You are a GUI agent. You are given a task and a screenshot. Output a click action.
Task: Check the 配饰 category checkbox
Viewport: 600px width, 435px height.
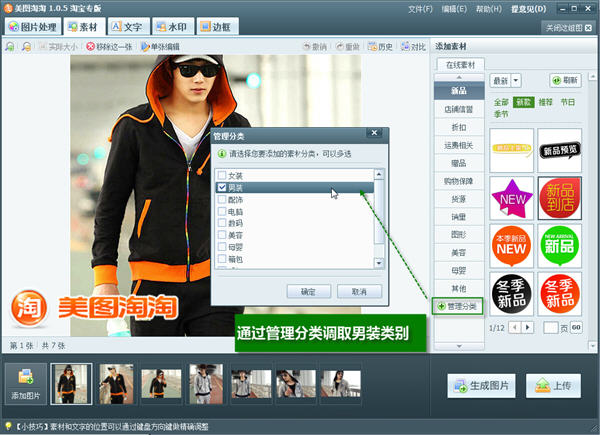[222, 199]
